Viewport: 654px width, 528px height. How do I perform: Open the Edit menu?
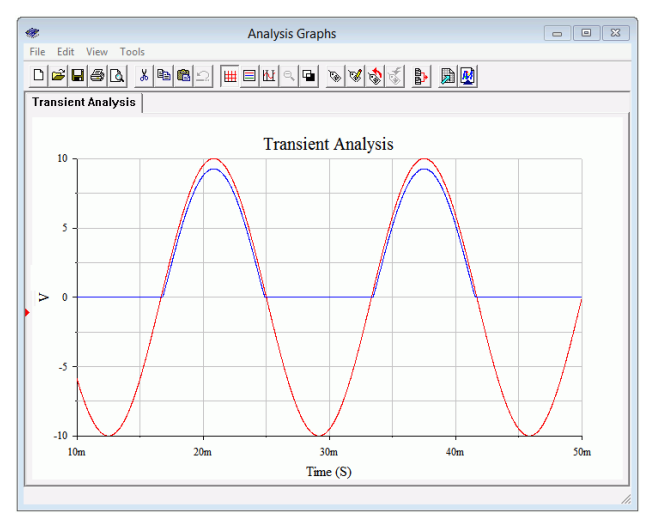[65, 52]
